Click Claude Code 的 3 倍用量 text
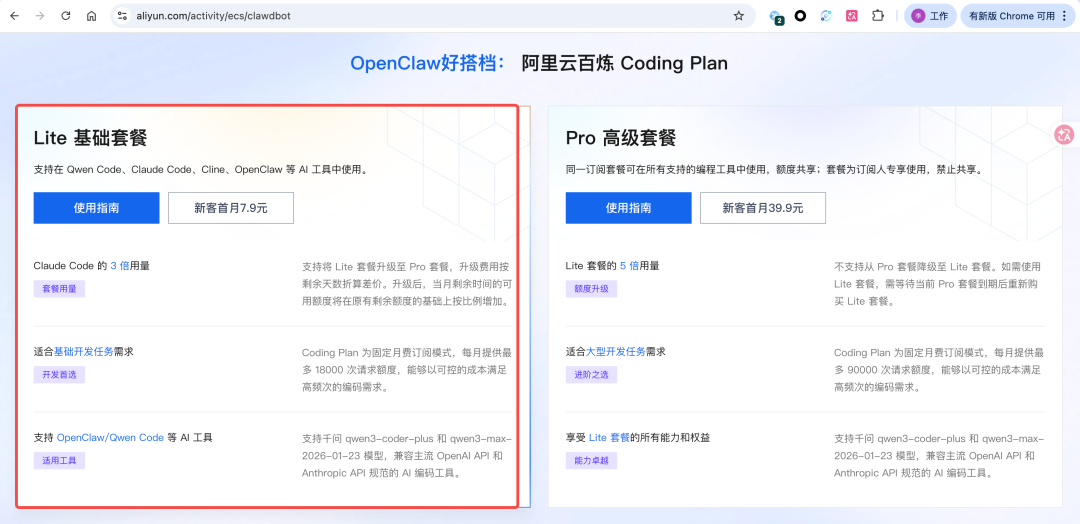This screenshot has width=1080, height=524. coord(92,266)
